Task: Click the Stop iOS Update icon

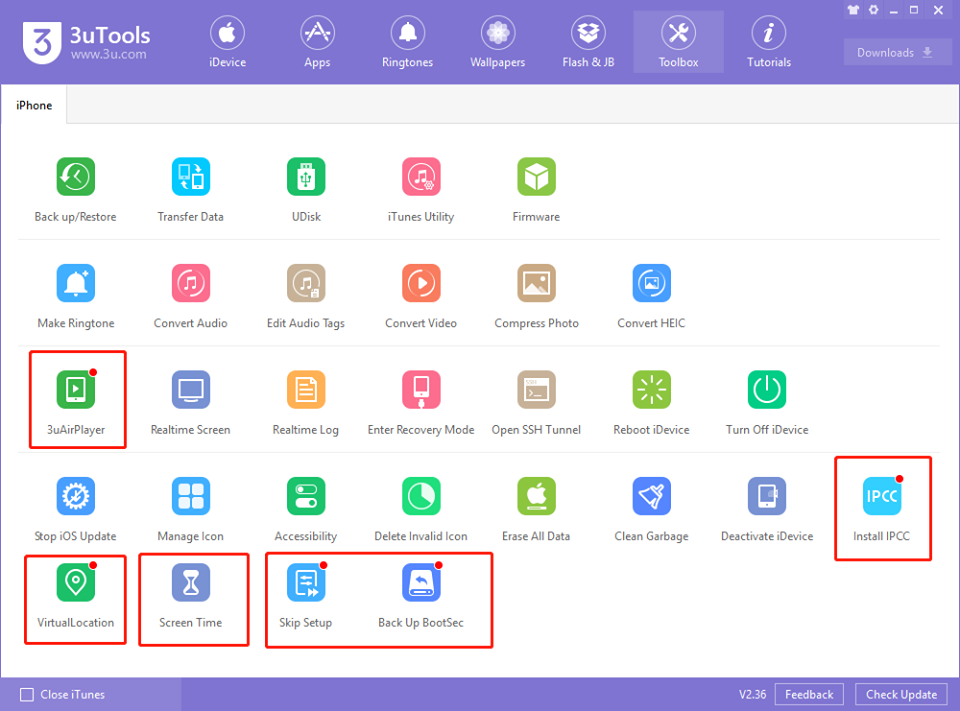Action: (x=75, y=496)
